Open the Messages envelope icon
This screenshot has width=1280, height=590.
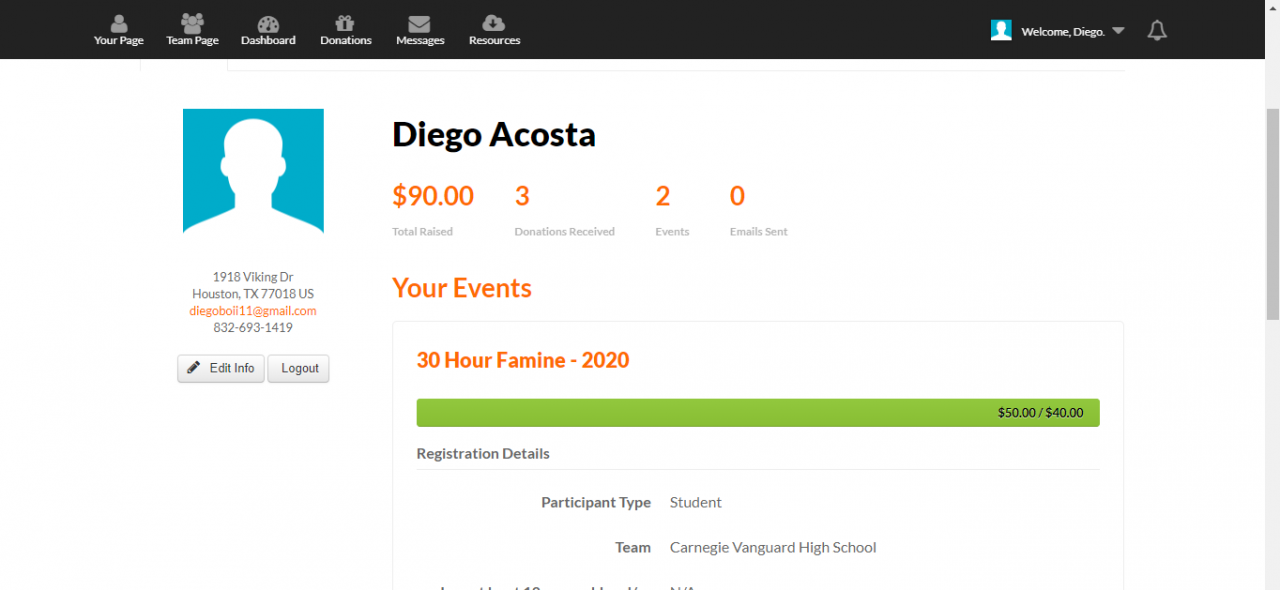pos(420,24)
